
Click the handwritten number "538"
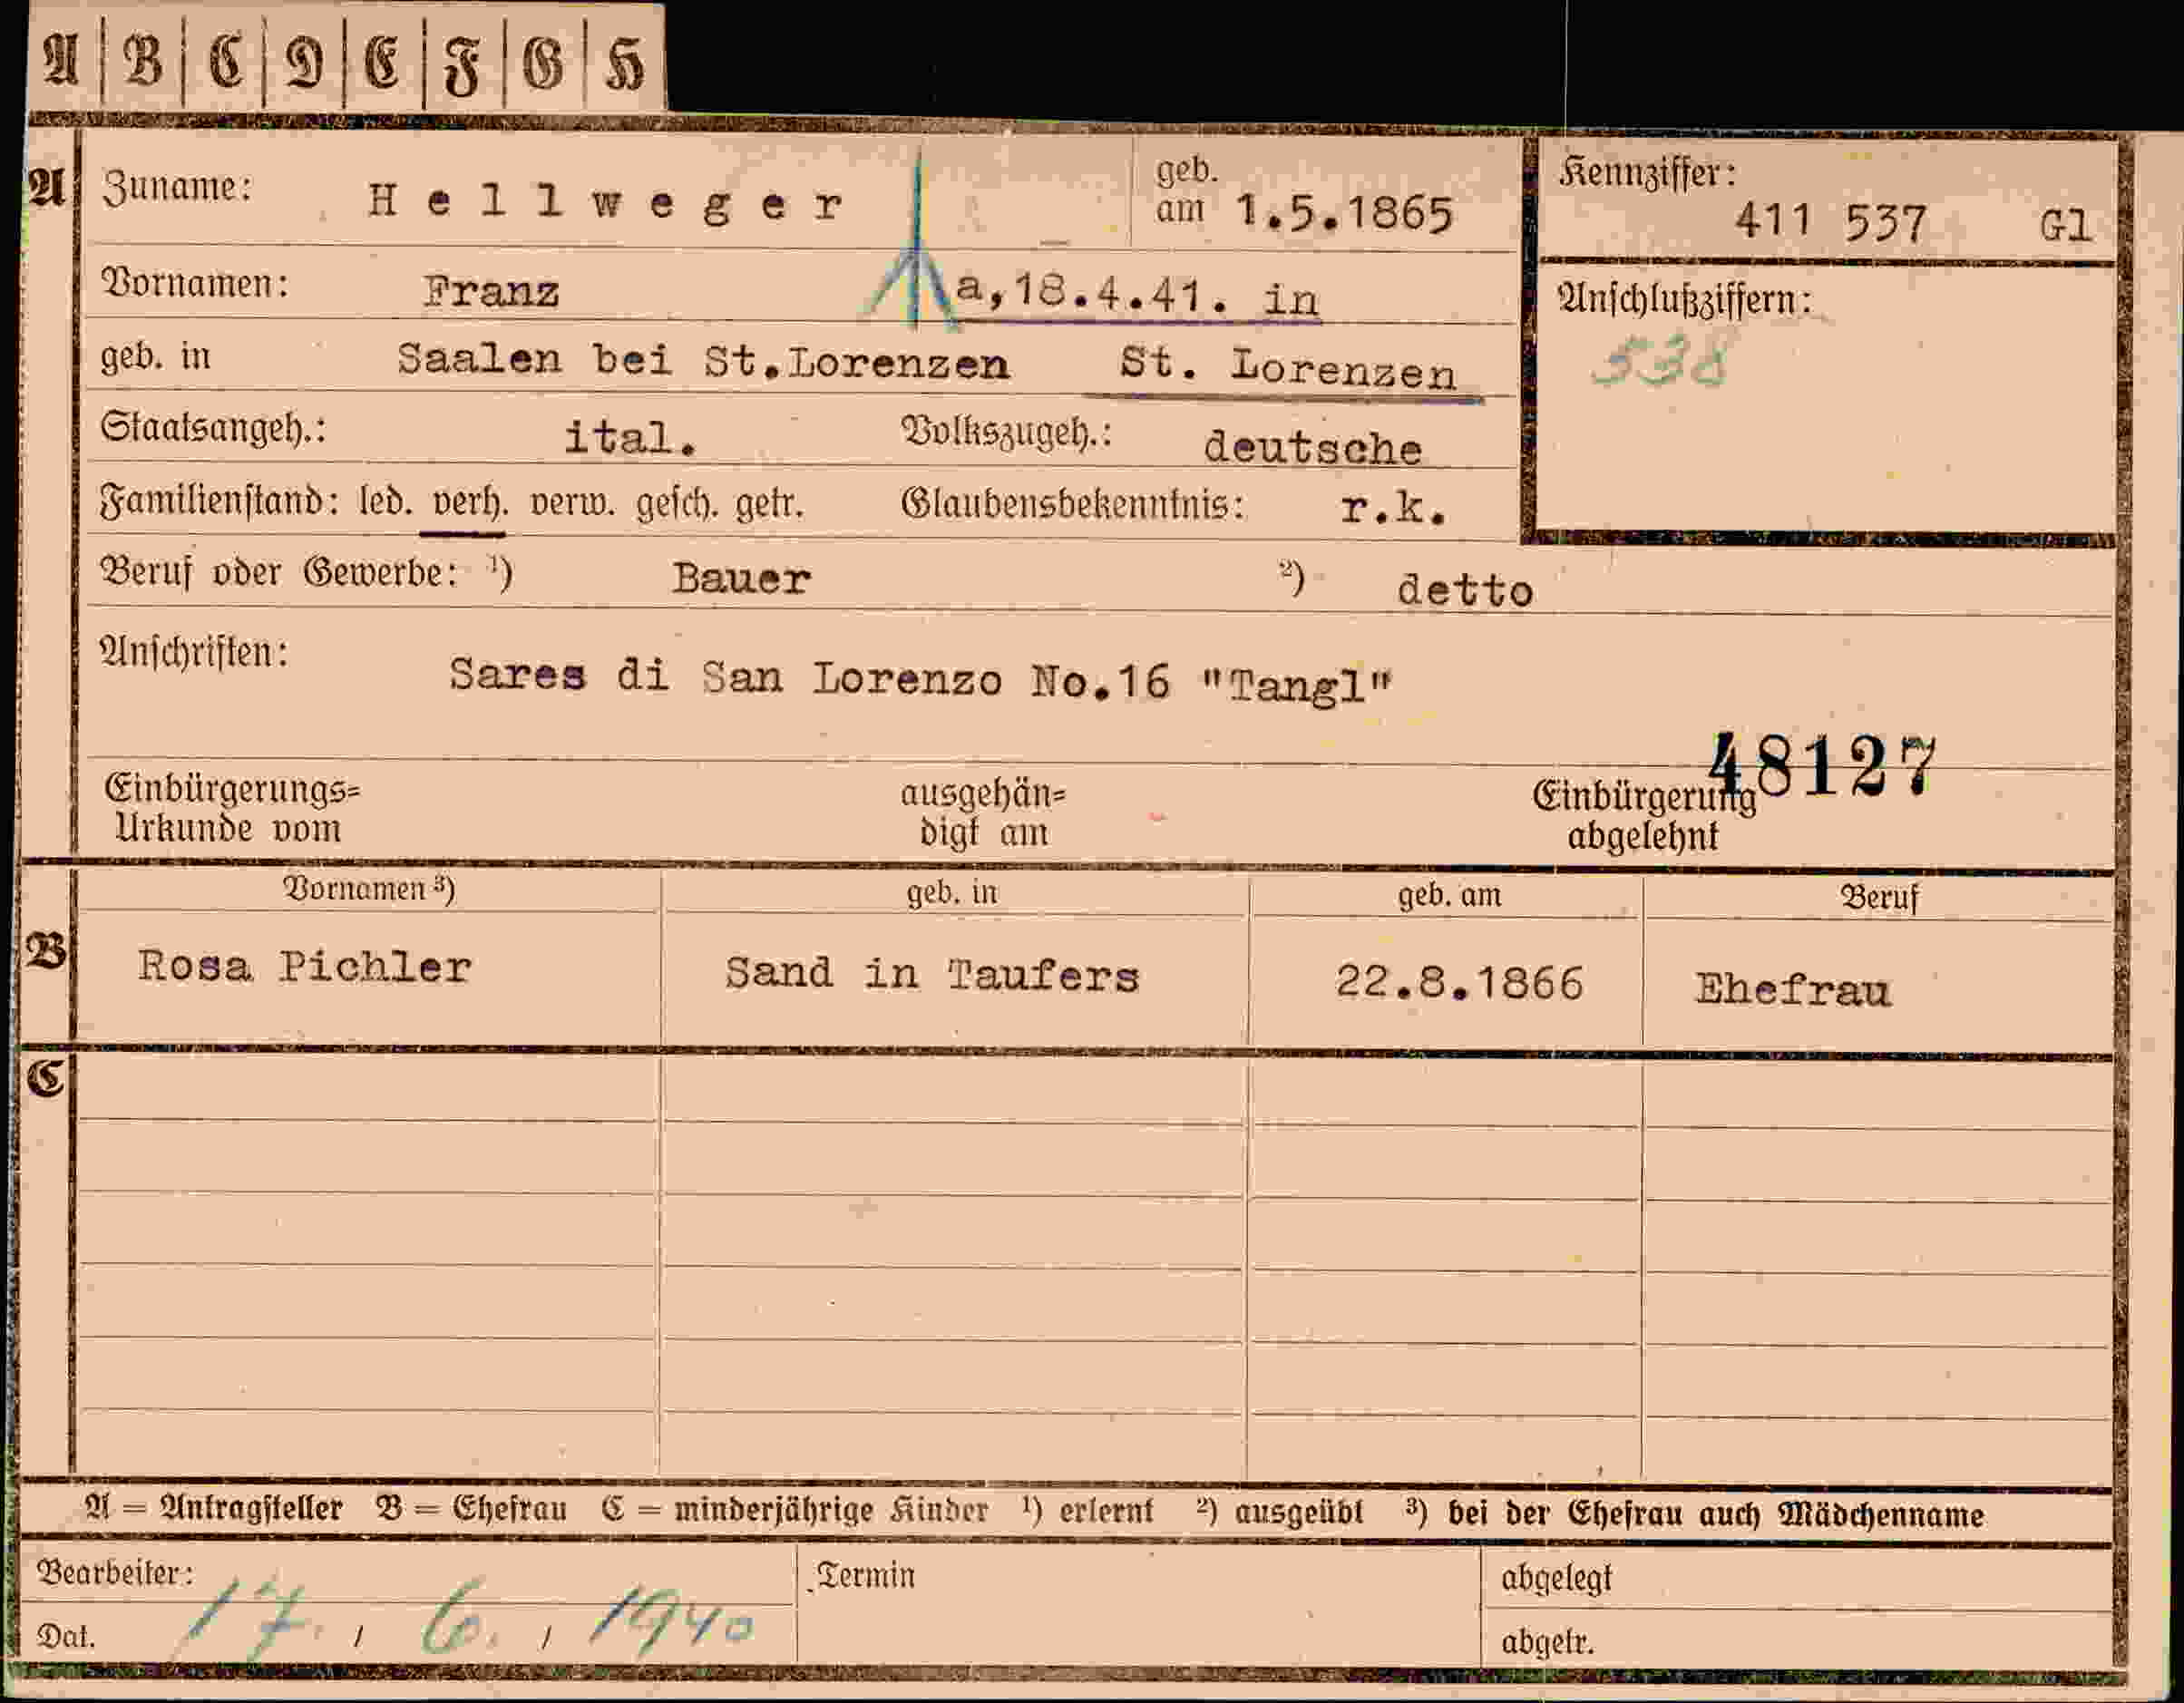pos(1659,363)
